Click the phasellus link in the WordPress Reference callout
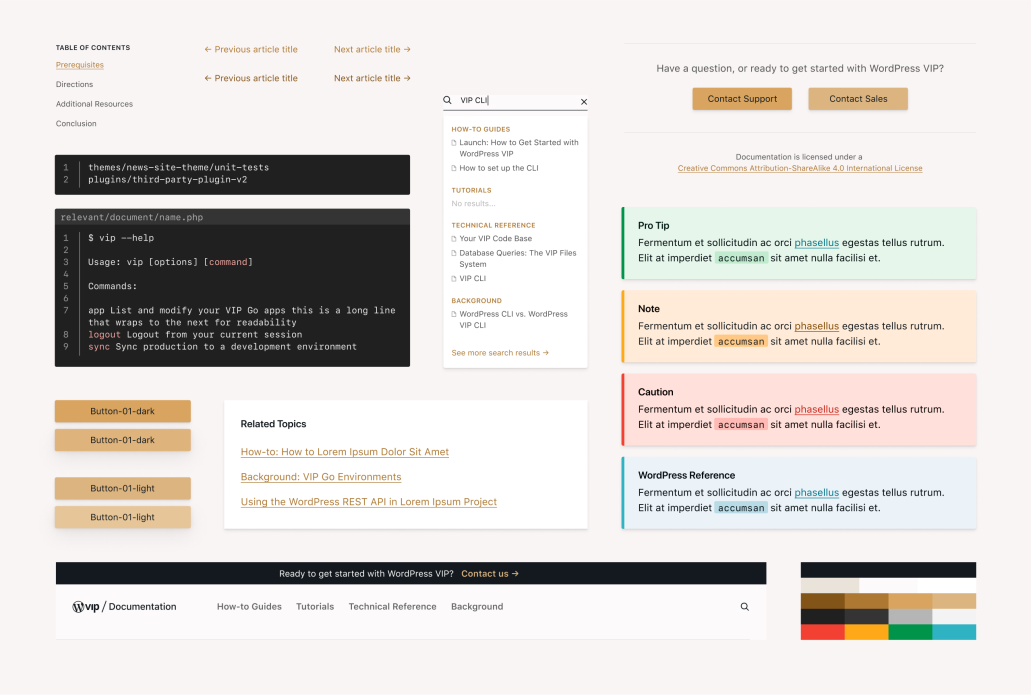This screenshot has height=695, width=1031. point(817,492)
